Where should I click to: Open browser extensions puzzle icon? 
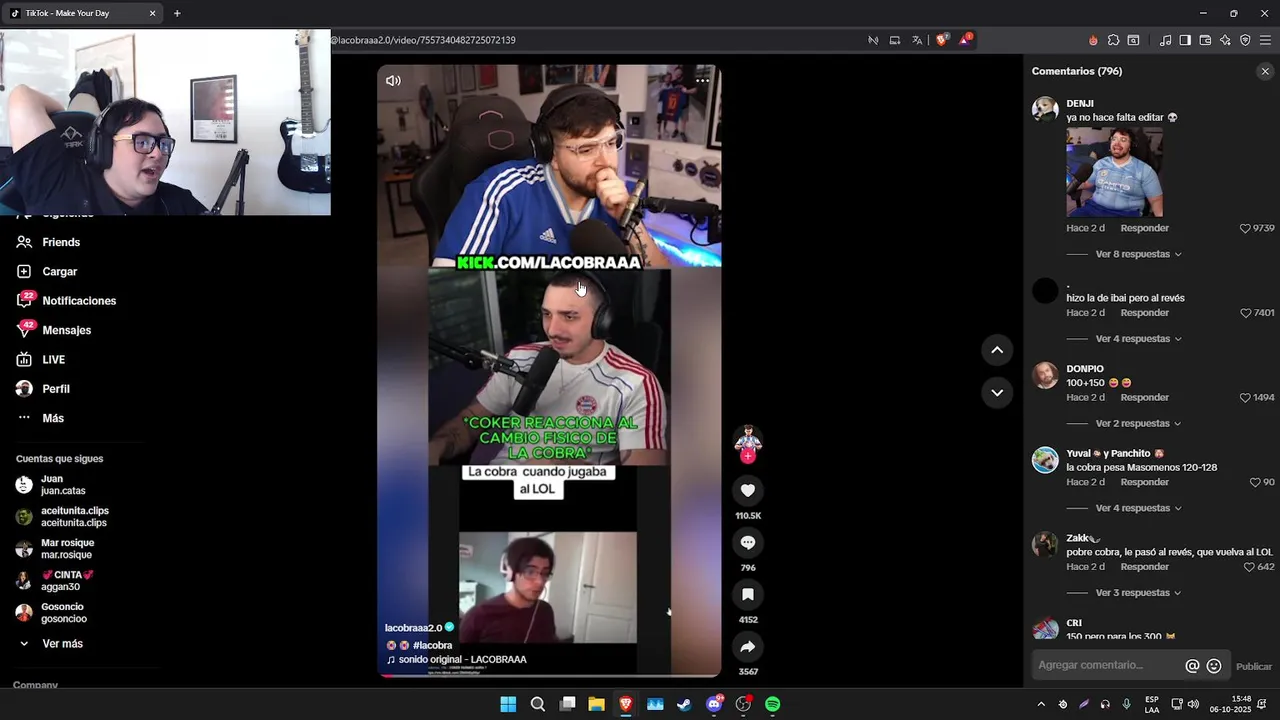pos(1113,40)
